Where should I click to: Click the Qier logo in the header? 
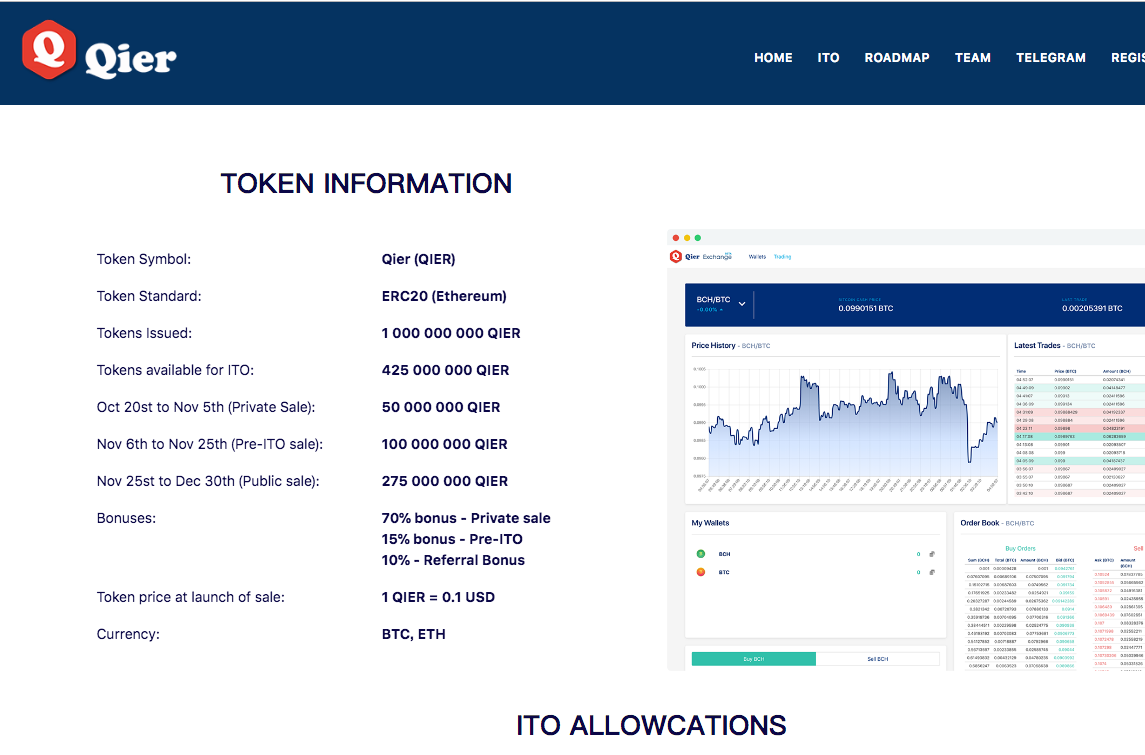pyautogui.click(x=99, y=51)
